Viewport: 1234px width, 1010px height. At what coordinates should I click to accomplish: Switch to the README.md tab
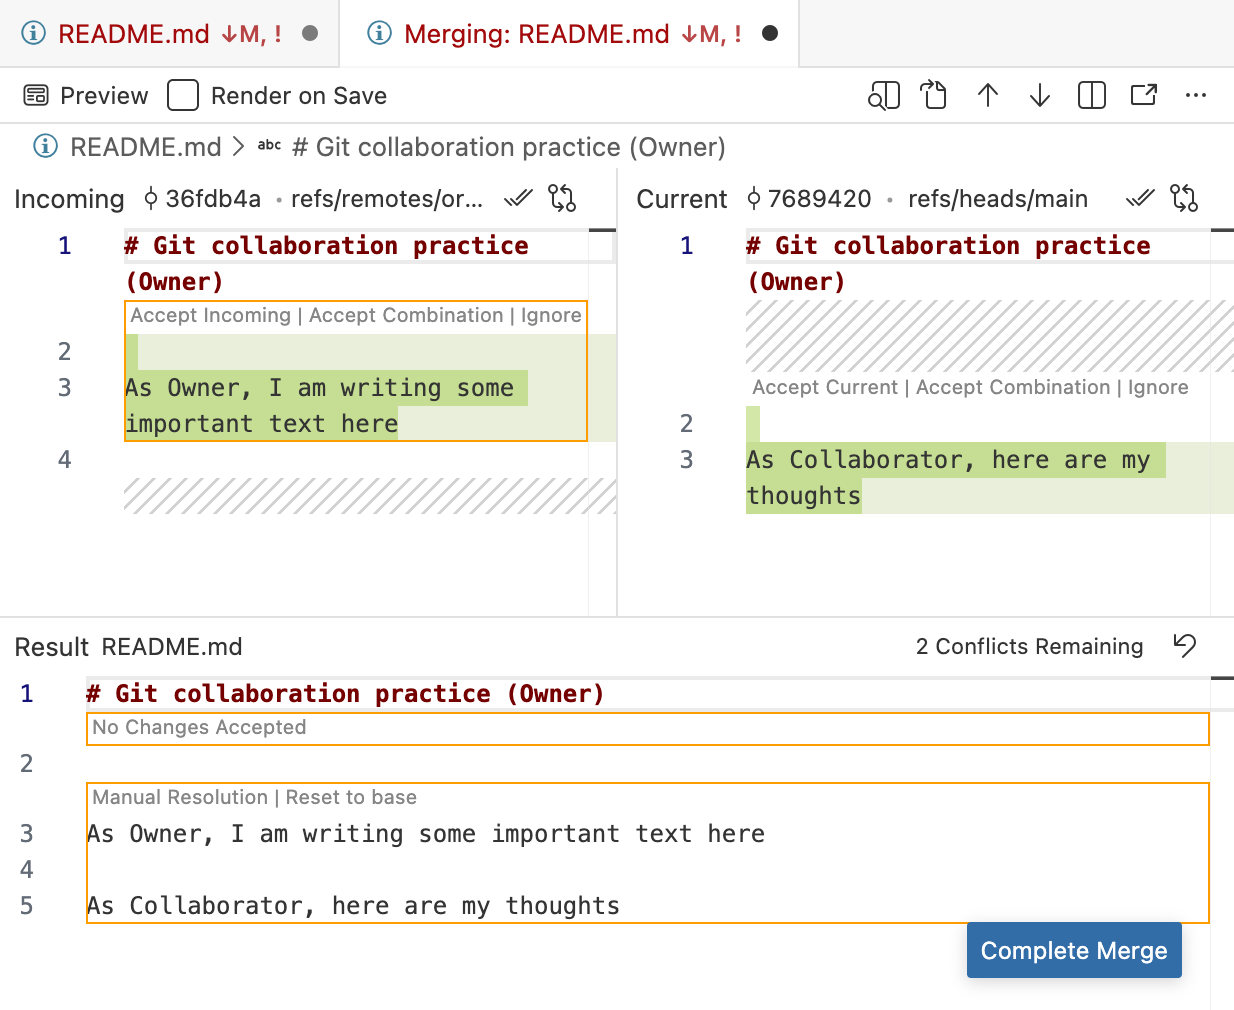point(170,34)
